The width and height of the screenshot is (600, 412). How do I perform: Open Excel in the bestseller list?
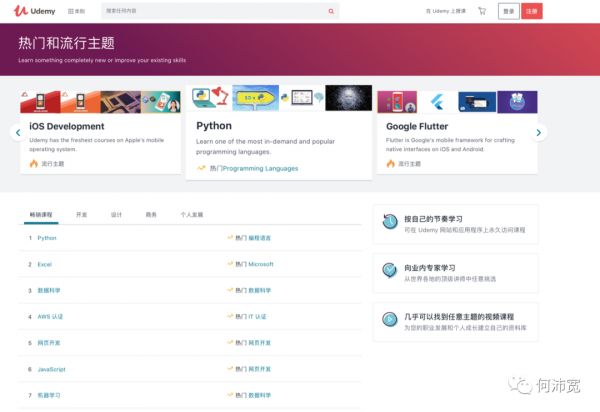pyautogui.click(x=44, y=264)
